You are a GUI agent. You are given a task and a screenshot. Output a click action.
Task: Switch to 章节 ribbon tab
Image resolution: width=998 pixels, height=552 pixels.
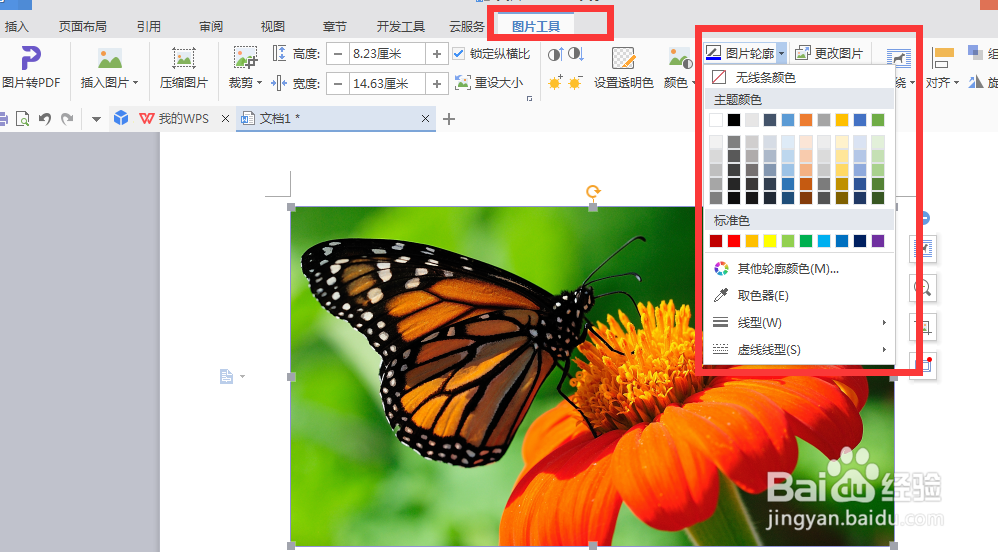[x=335, y=26]
